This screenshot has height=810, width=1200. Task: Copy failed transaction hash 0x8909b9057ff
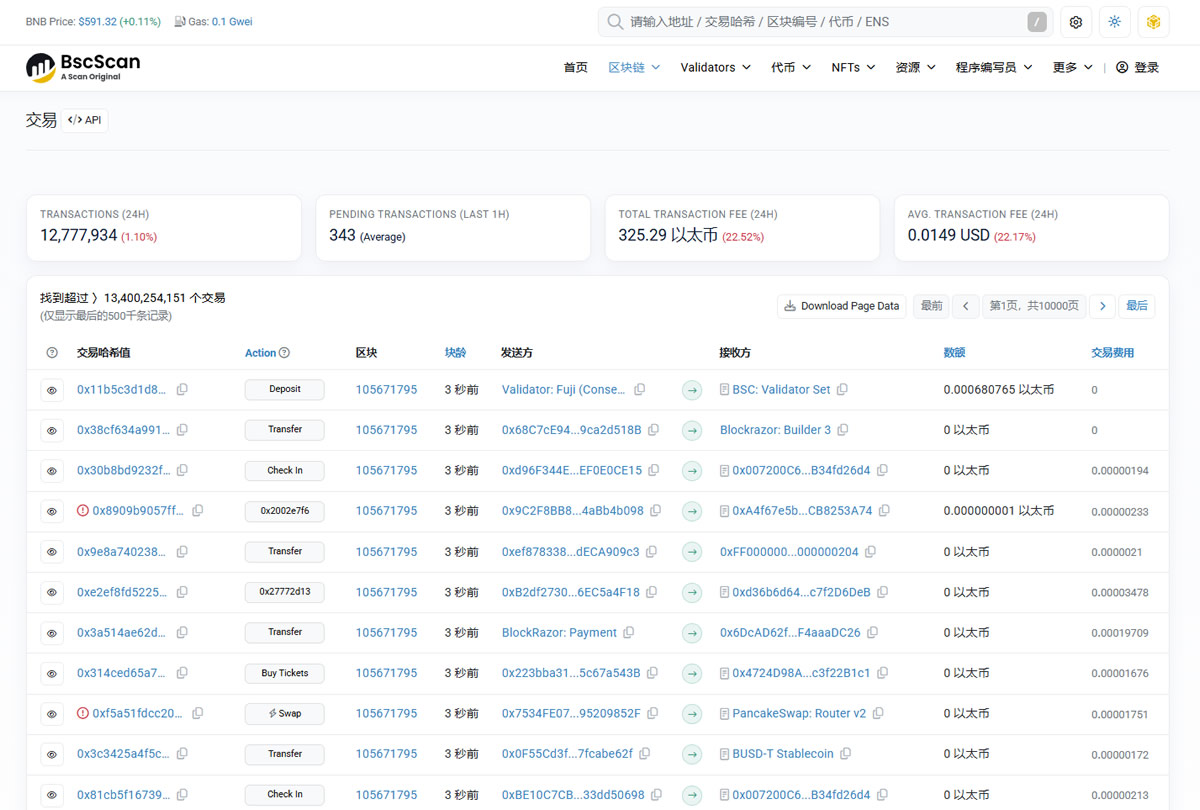pyautogui.click(x=198, y=511)
